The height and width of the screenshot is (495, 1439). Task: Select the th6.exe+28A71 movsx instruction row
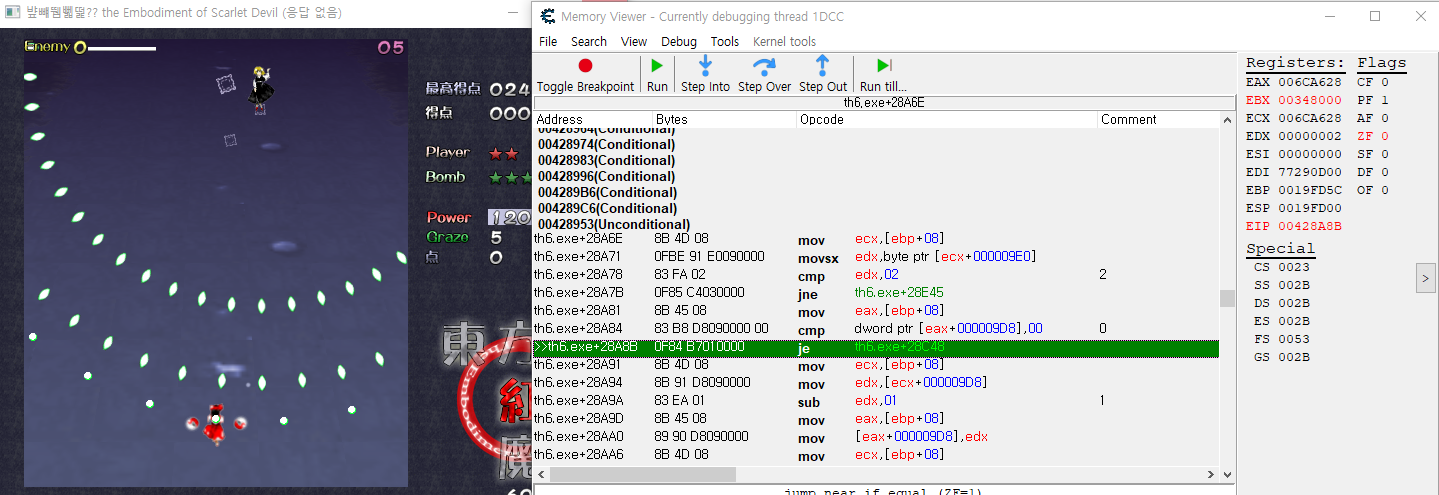(876, 257)
